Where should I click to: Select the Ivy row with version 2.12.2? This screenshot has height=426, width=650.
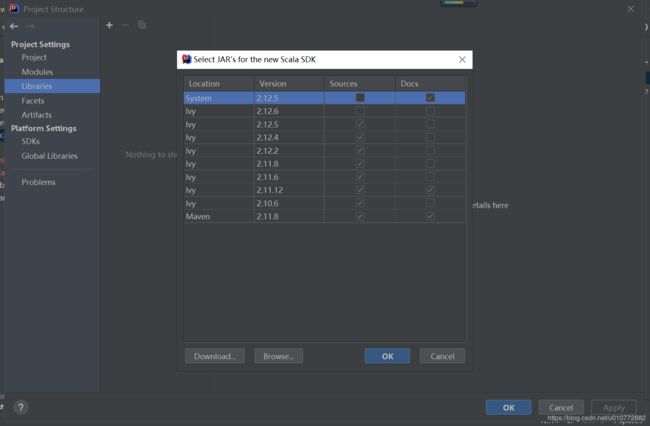point(324,150)
